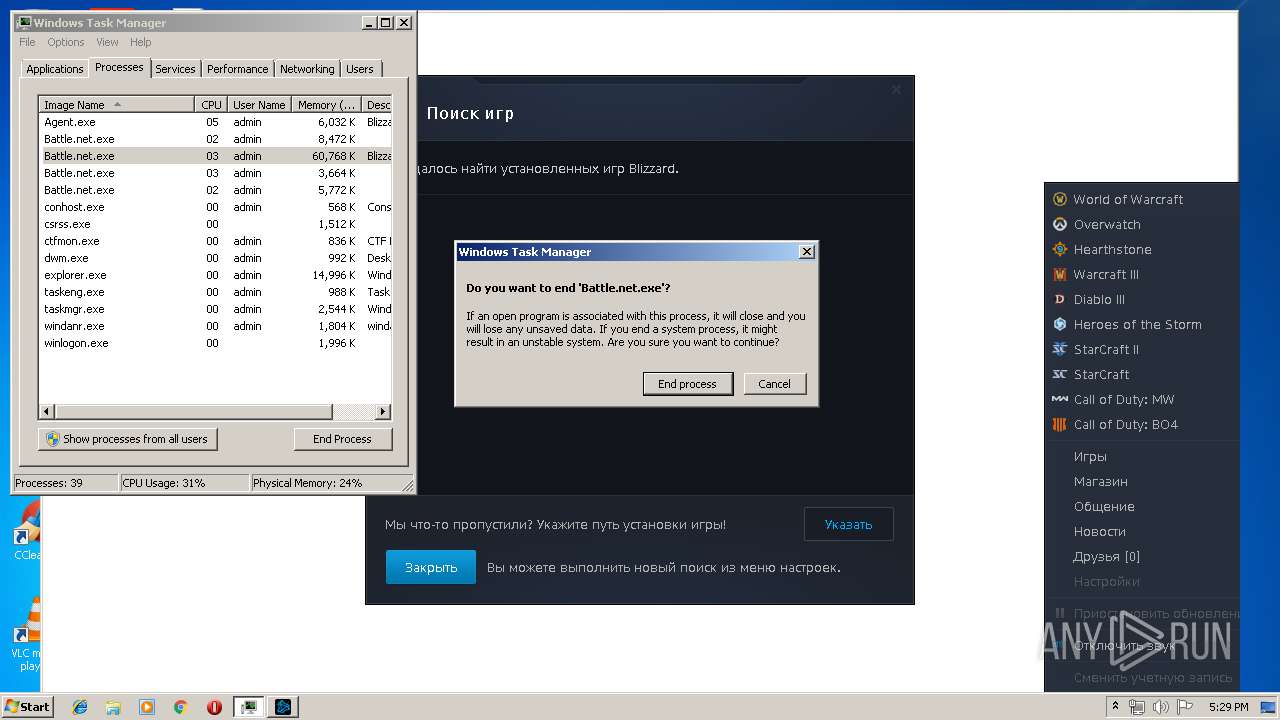Confirm End process in dialog
This screenshot has width=1280, height=720.
coord(687,384)
